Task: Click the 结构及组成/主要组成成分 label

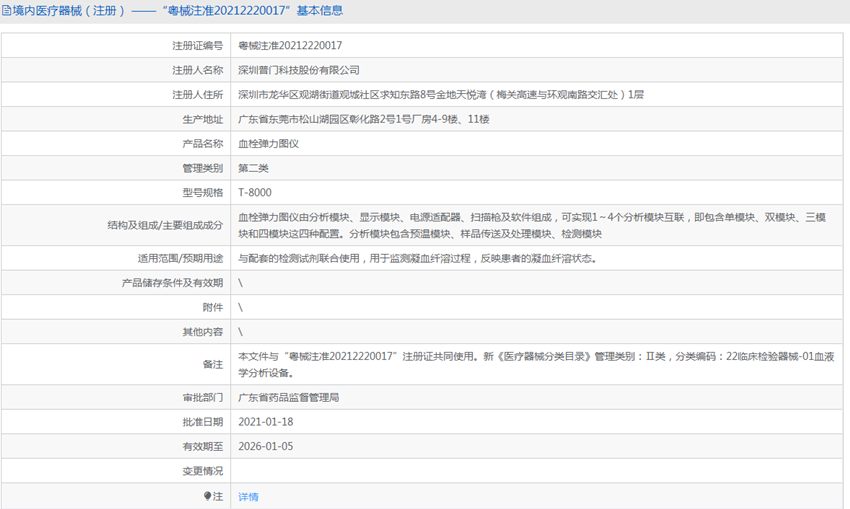Action: [x=165, y=225]
